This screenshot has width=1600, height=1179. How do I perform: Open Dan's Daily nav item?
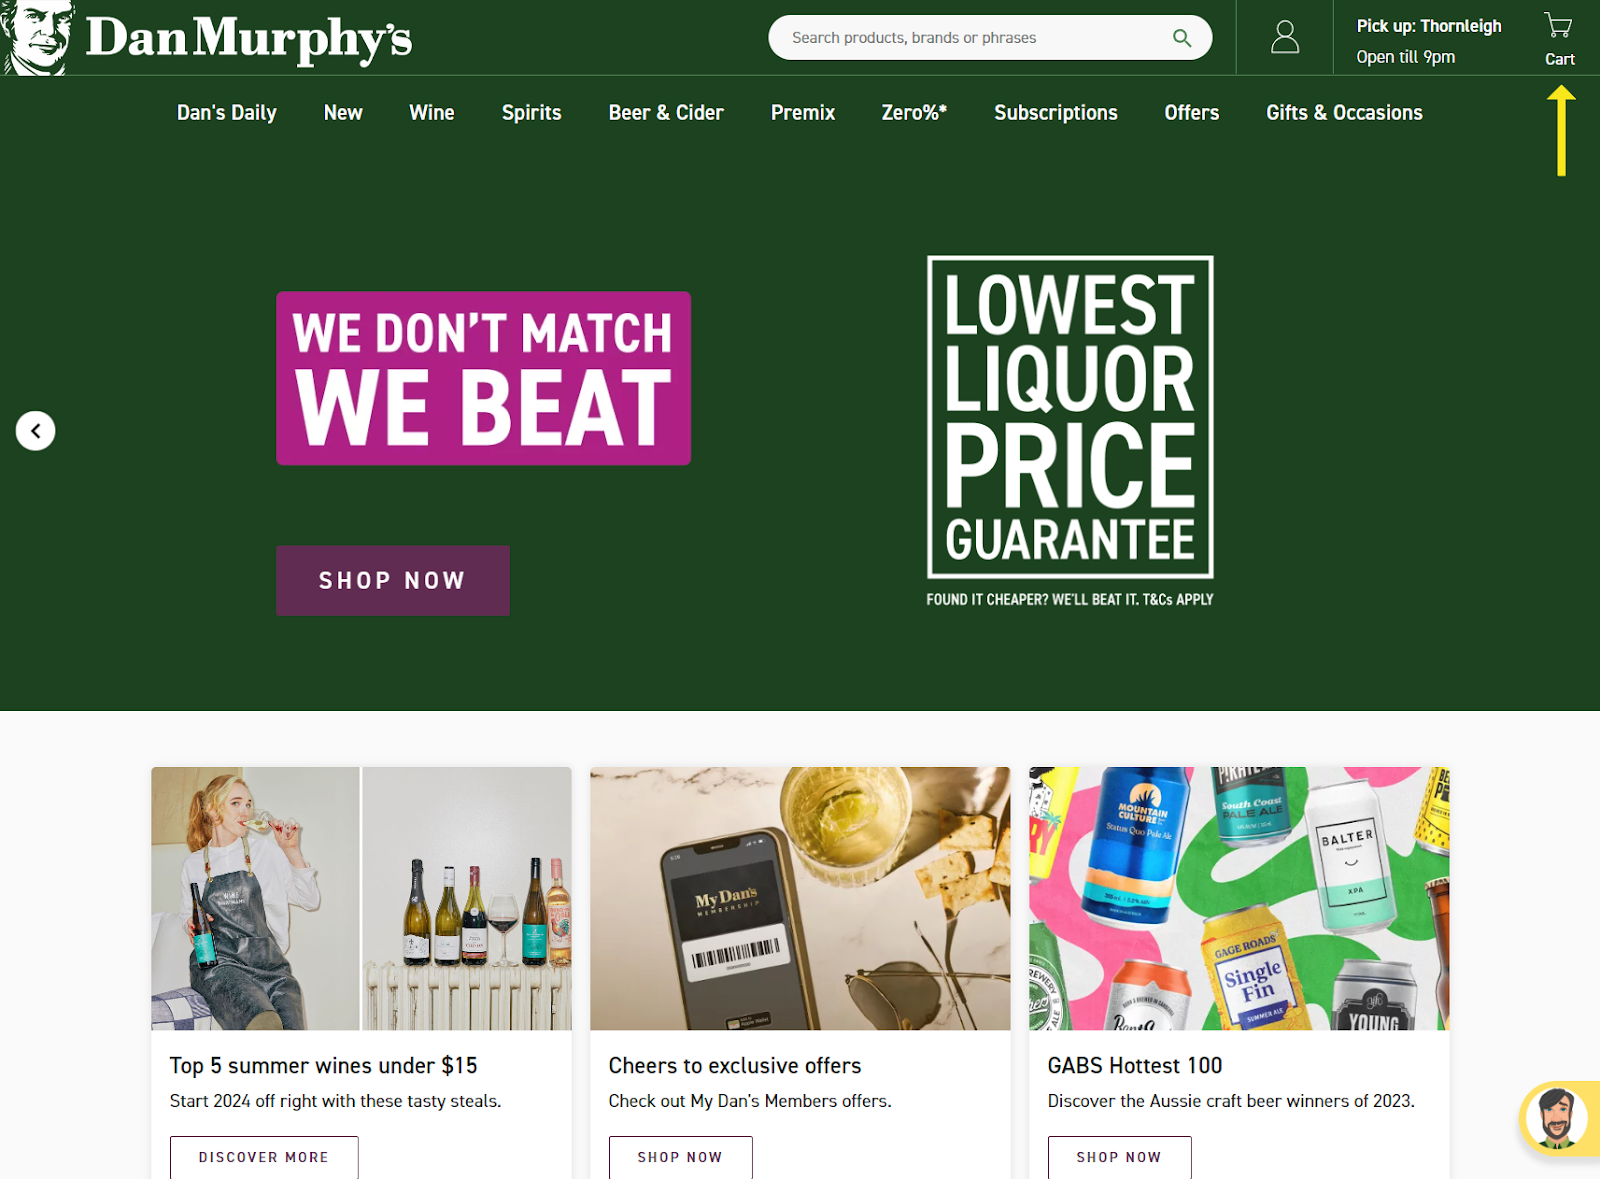coord(227,113)
